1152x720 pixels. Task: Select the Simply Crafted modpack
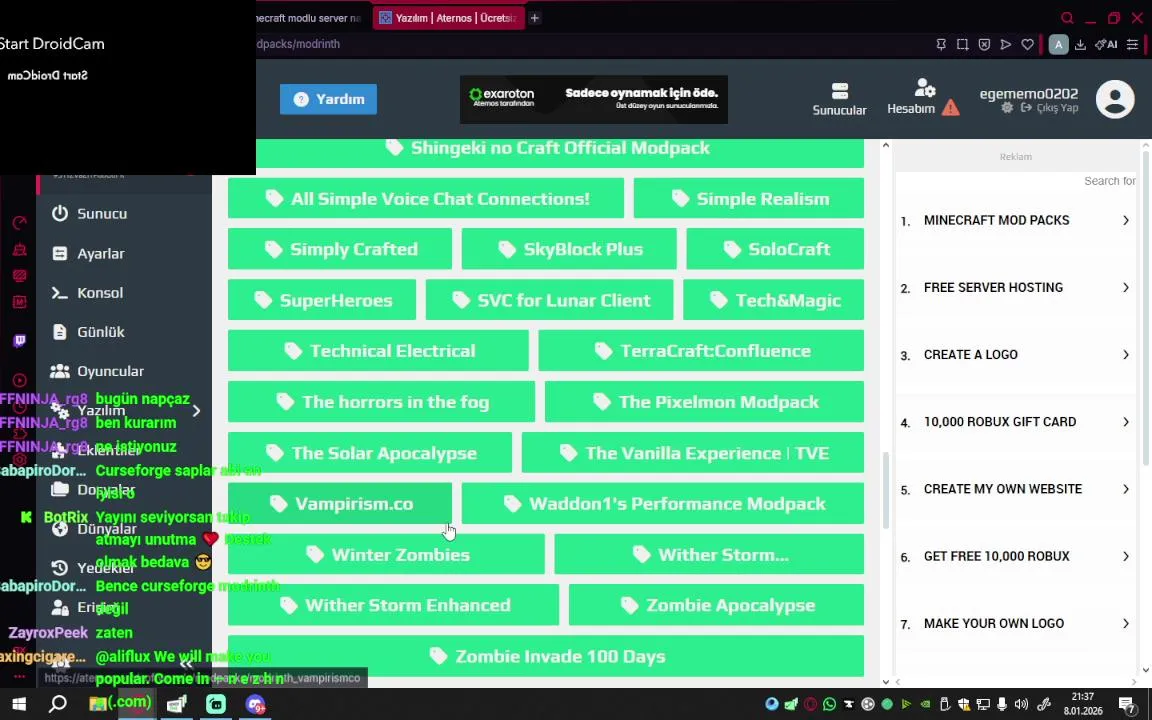coord(339,249)
